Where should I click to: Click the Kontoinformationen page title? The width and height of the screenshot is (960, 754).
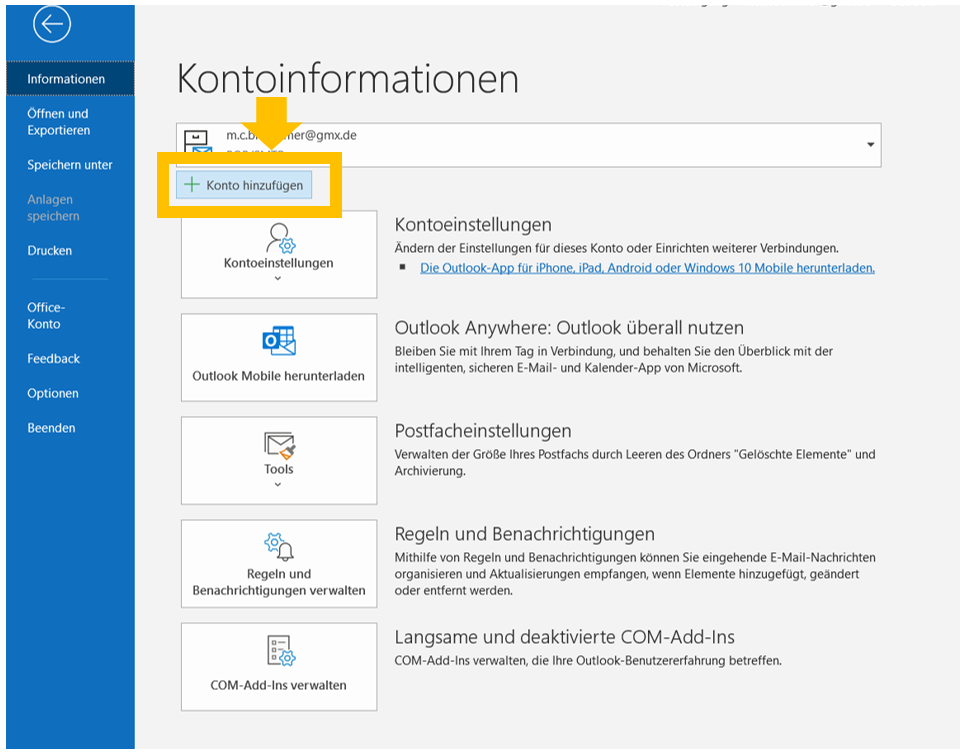point(348,78)
